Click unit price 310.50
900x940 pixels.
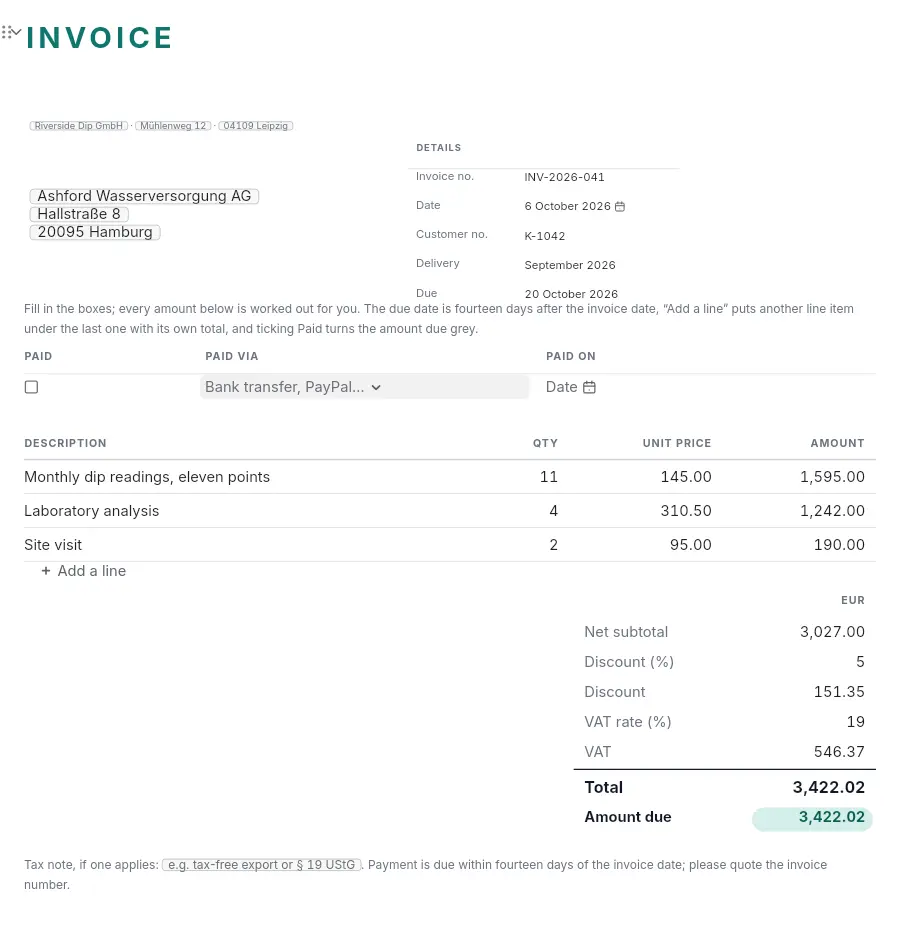pos(685,511)
